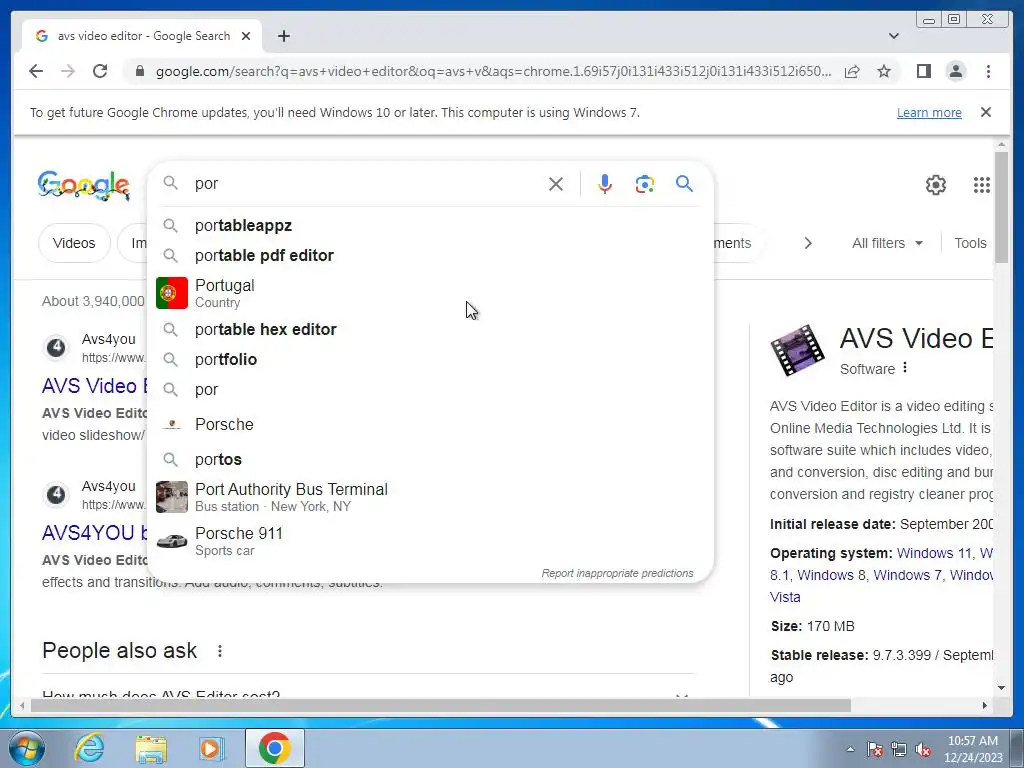This screenshot has height=768, width=1024.
Task: Select the portos suggestion
Action: [431, 460]
